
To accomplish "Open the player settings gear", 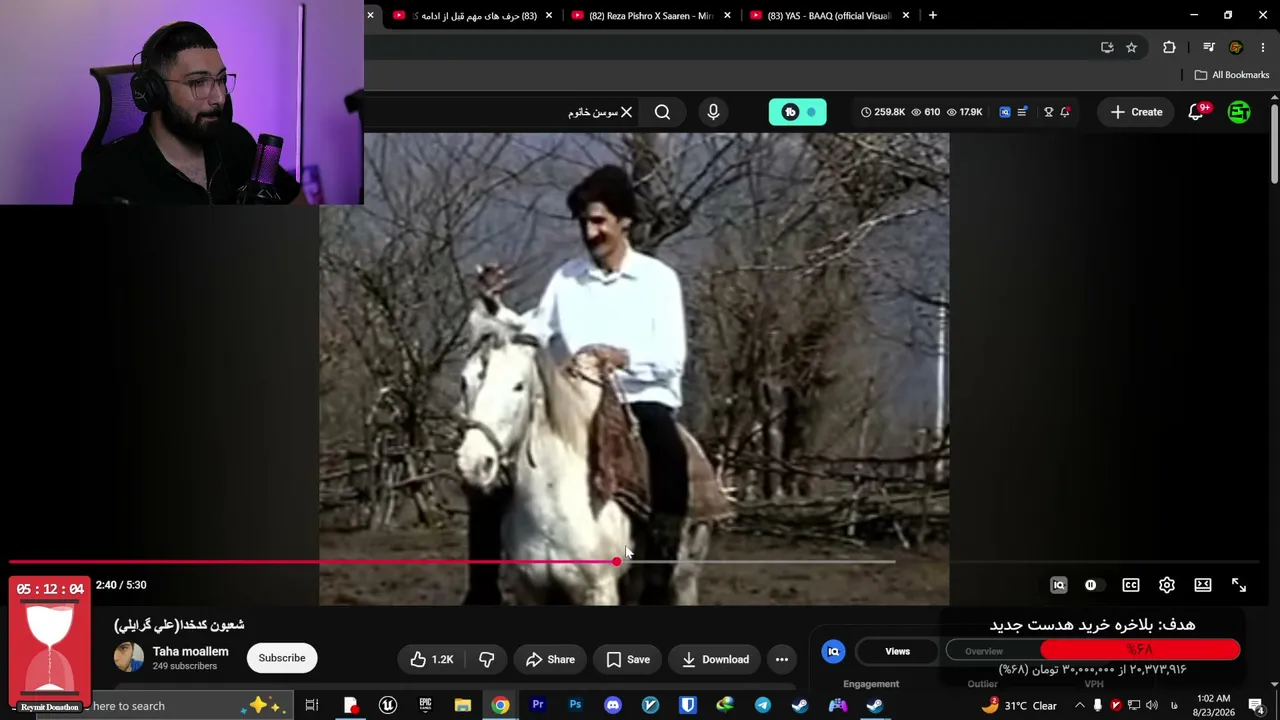I will click(1167, 585).
